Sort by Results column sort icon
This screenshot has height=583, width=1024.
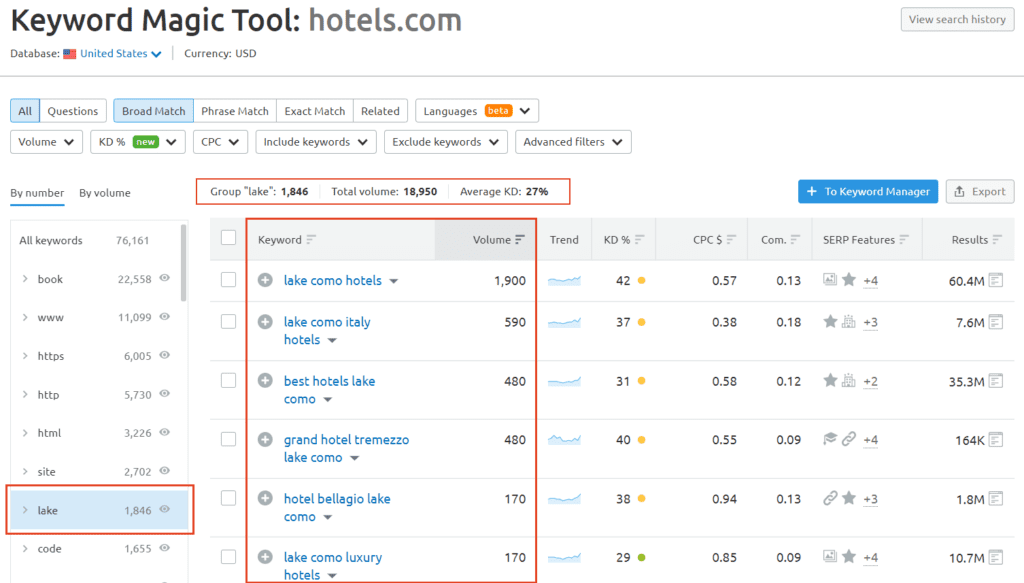tap(997, 240)
